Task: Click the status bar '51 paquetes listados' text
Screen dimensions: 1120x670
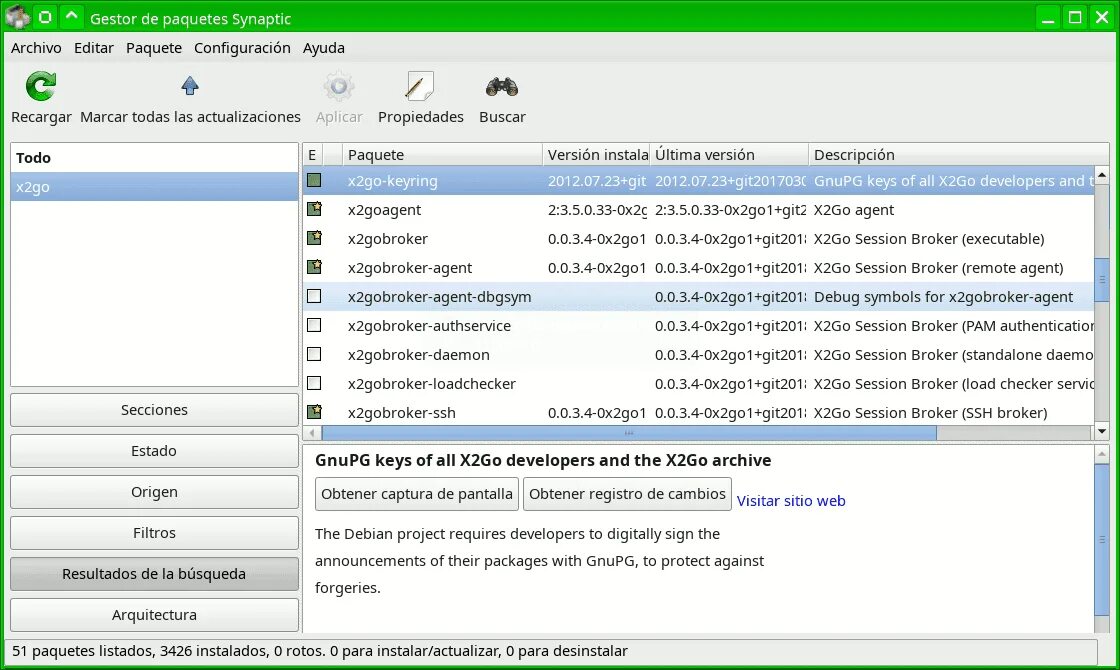Action: click(x=83, y=651)
